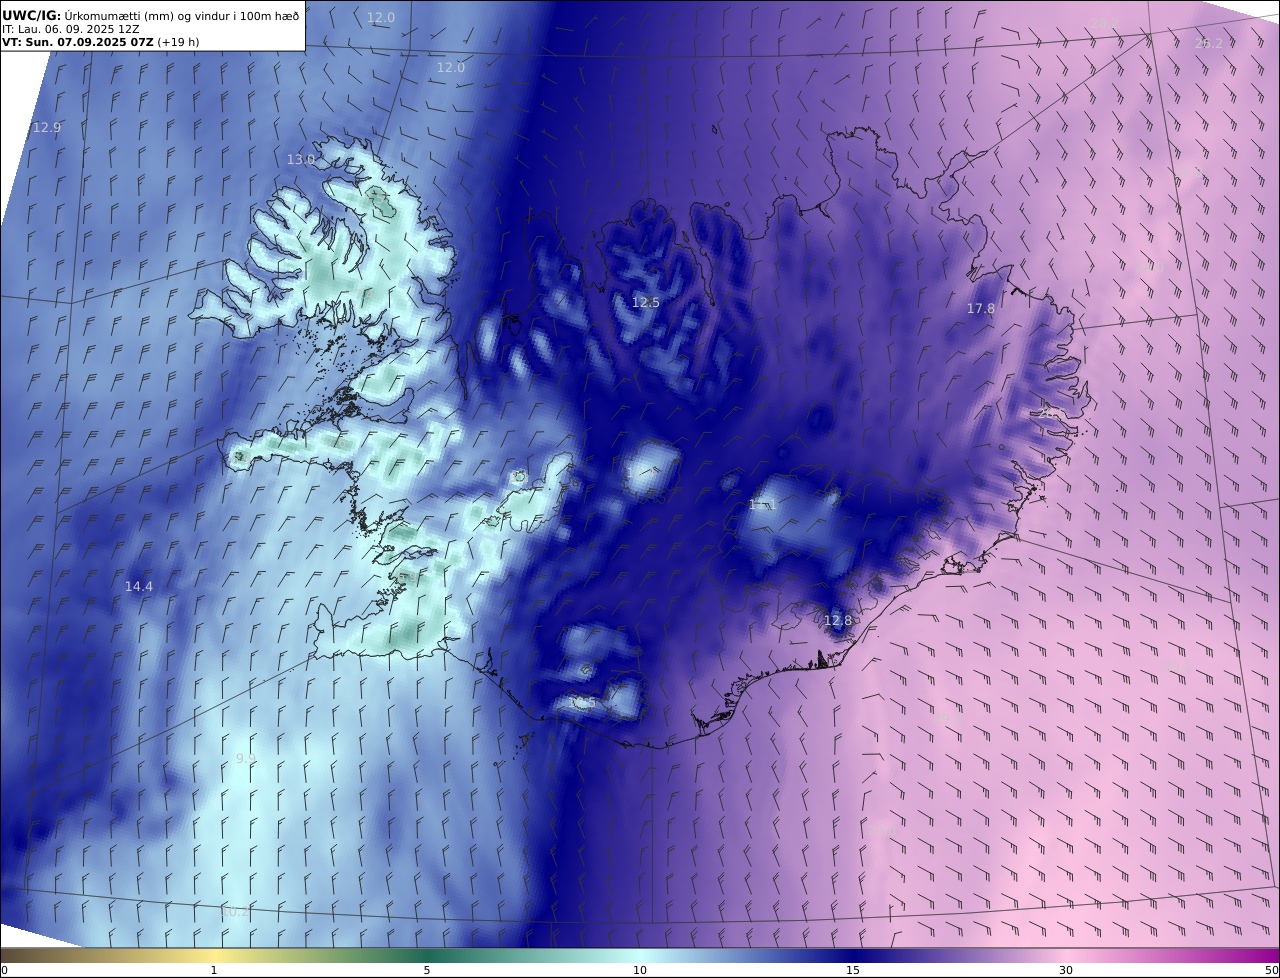This screenshot has width=1280, height=978.
Task: Select the 9.9 value label
Action: (245, 759)
